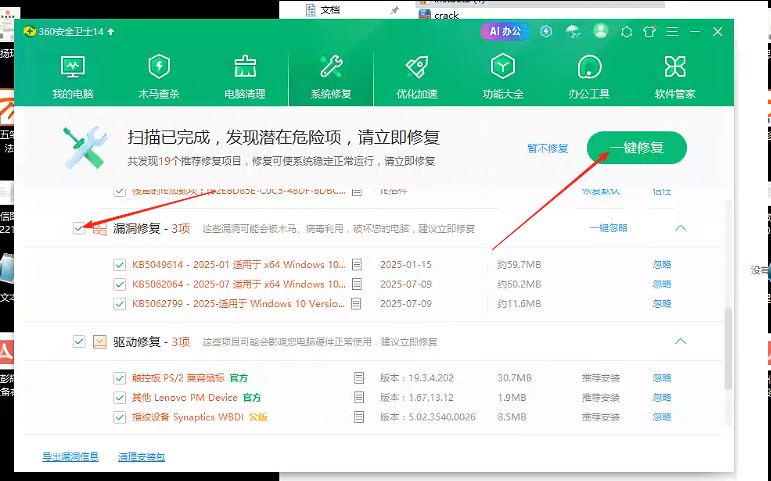Open the 我的电脑 tab
The image size is (771, 481).
(x=73, y=77)
